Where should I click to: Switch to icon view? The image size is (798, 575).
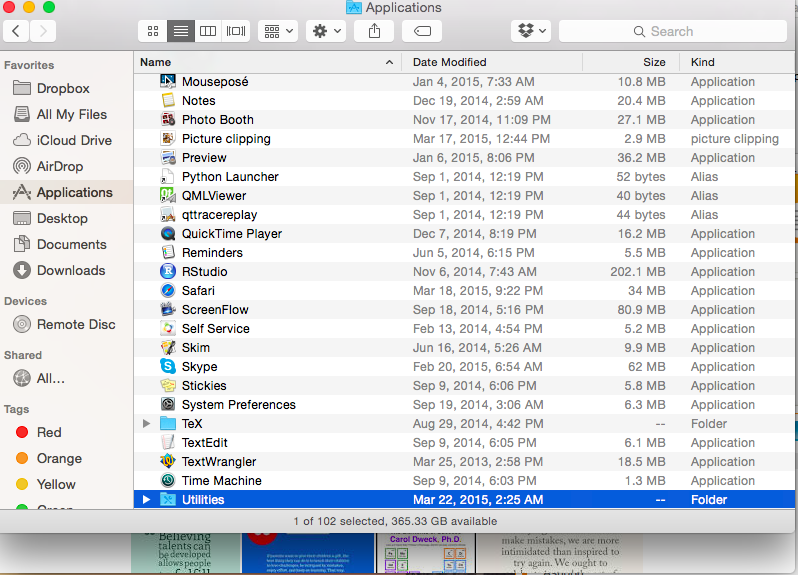(x=153, y=32)
